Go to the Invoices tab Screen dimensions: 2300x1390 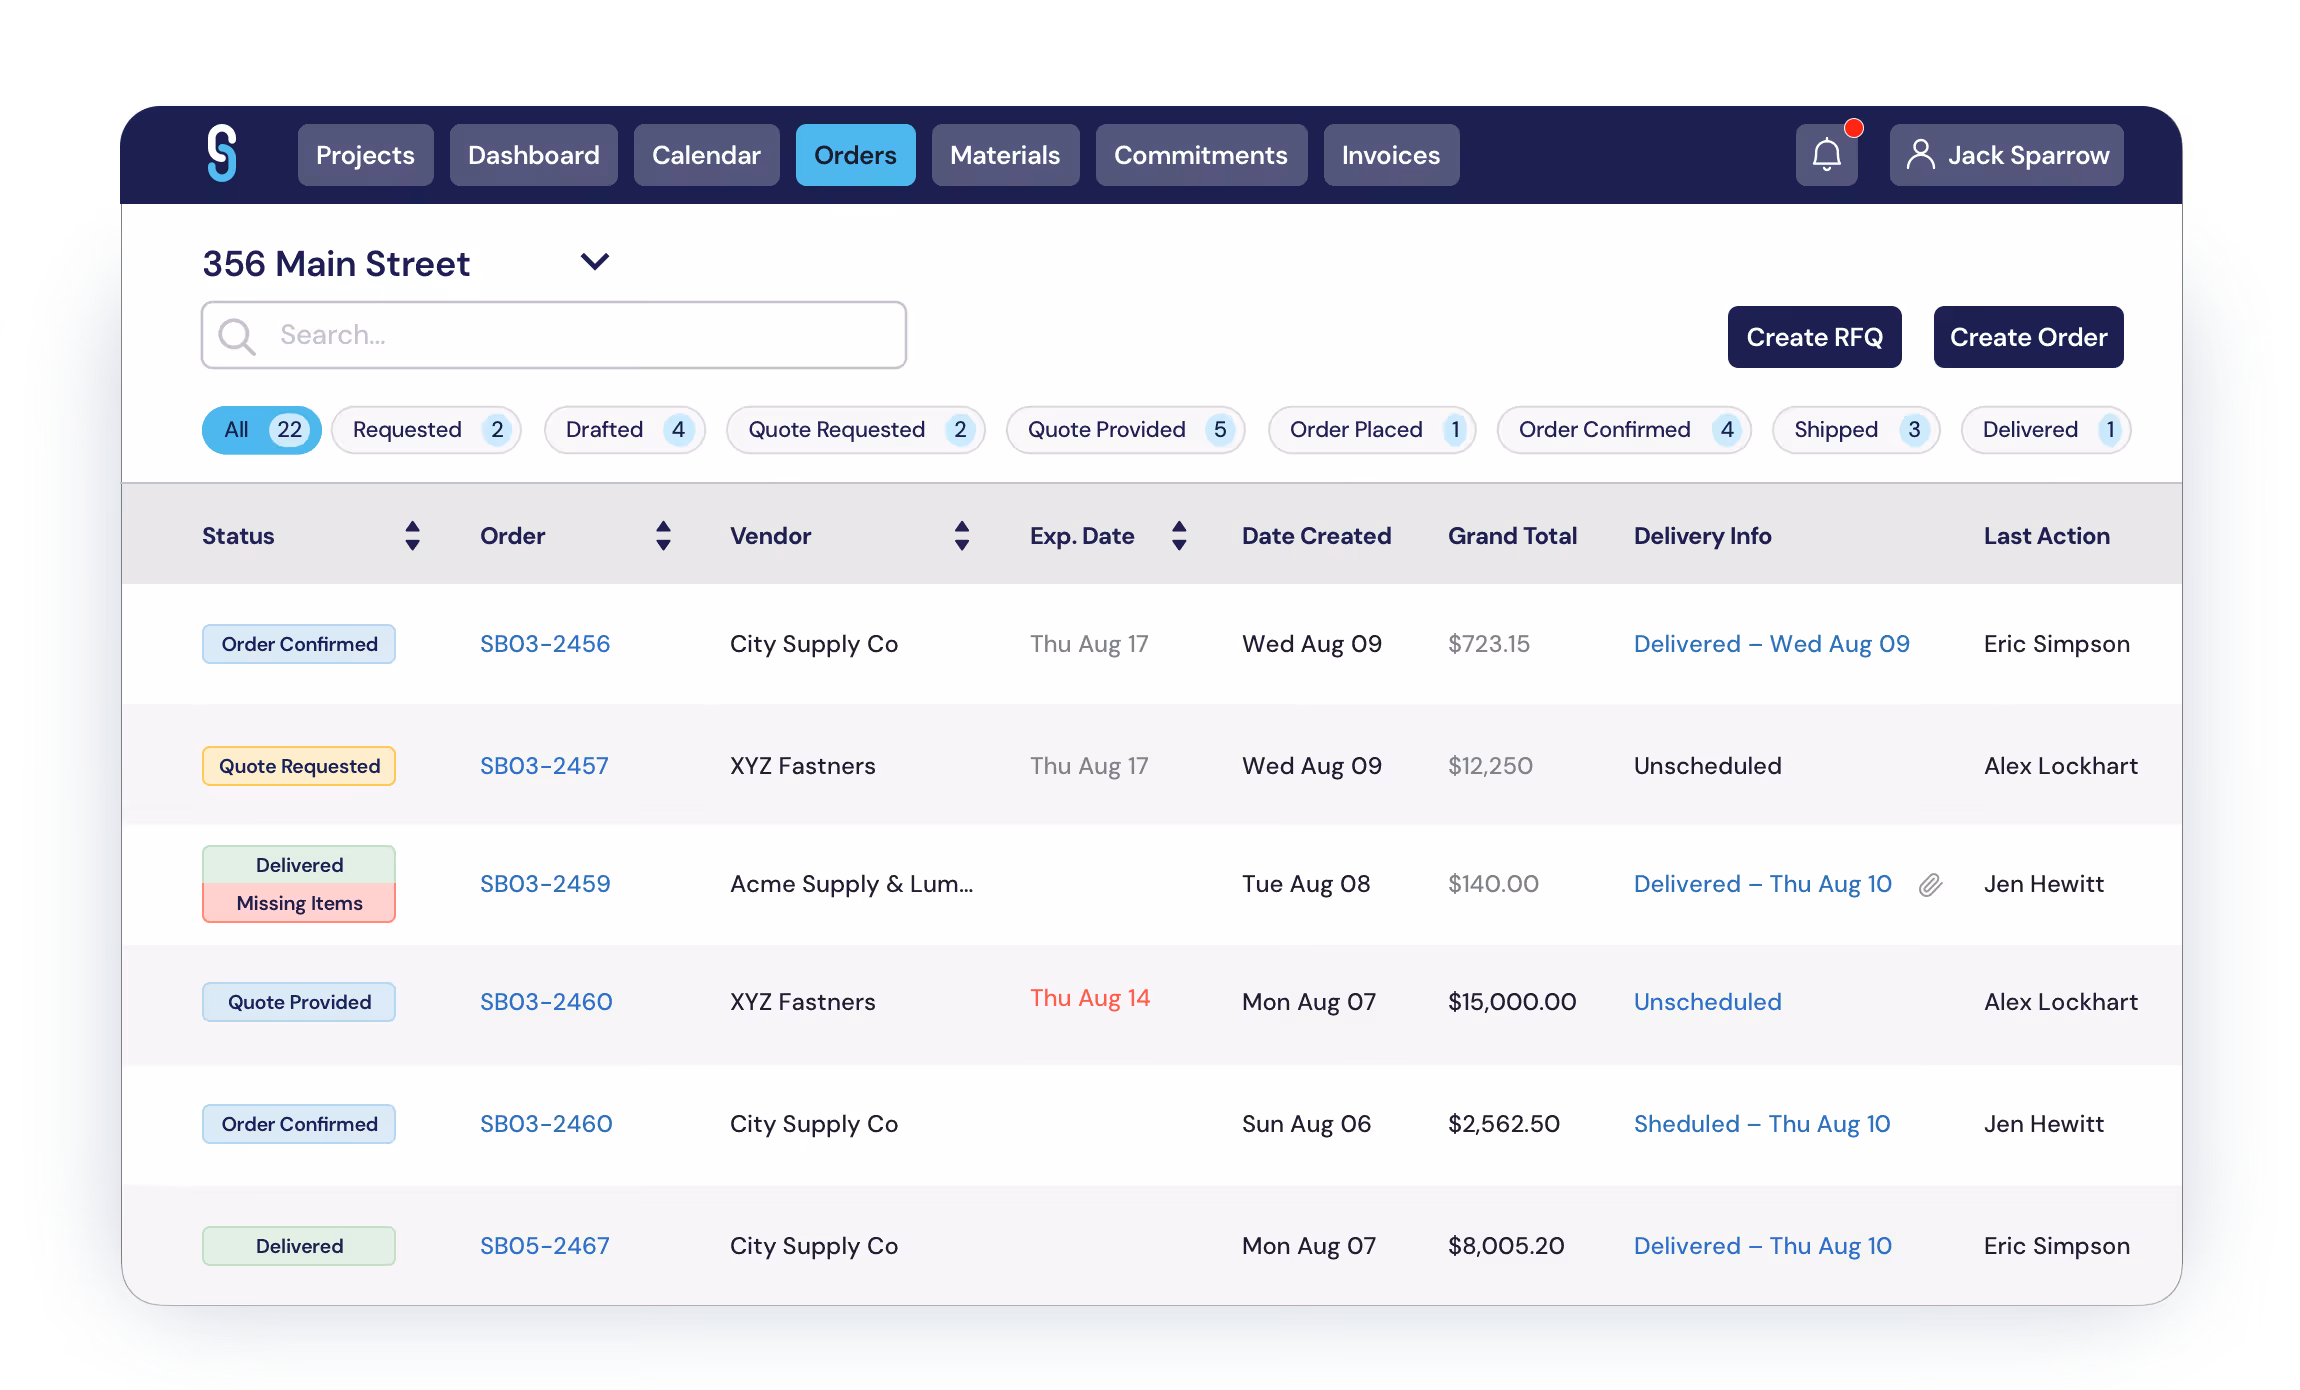click(1390, 155)
